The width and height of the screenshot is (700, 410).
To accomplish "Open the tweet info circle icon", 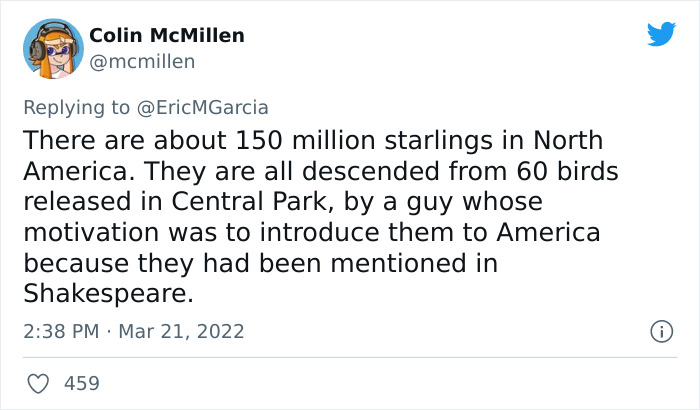I will [x=659, y=330].
